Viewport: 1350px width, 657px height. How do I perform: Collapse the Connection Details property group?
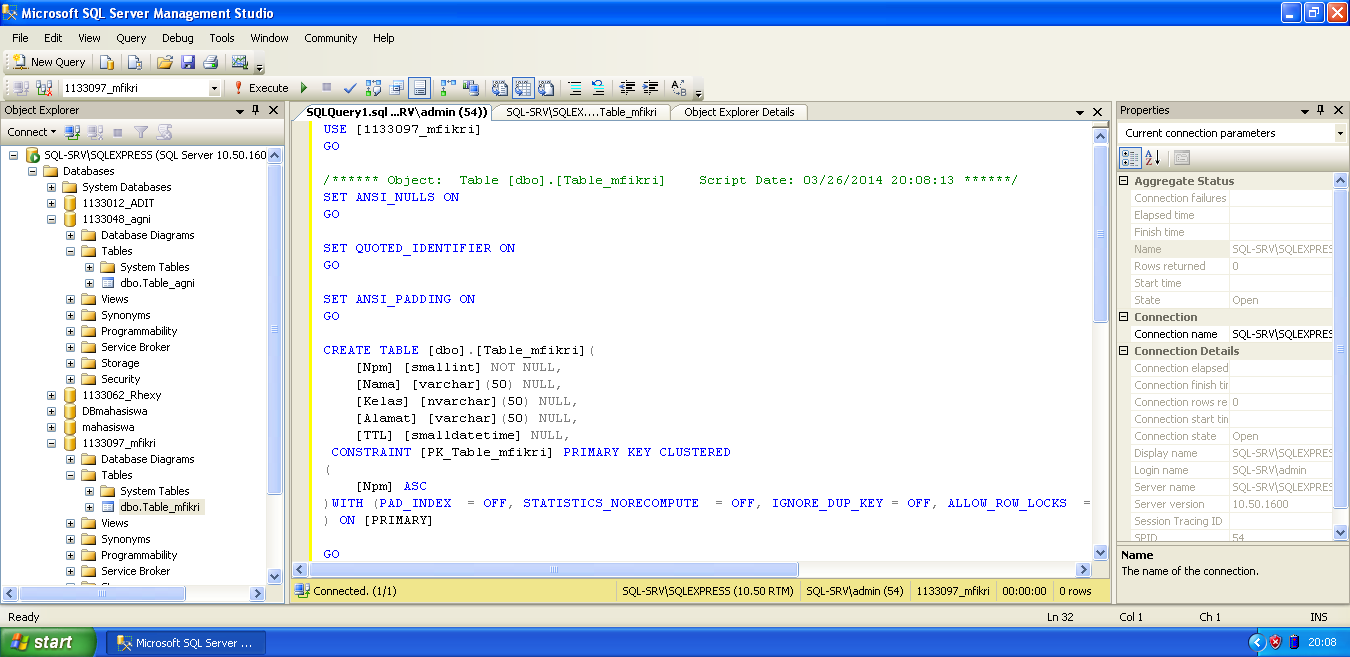(x=1124, y=351)
